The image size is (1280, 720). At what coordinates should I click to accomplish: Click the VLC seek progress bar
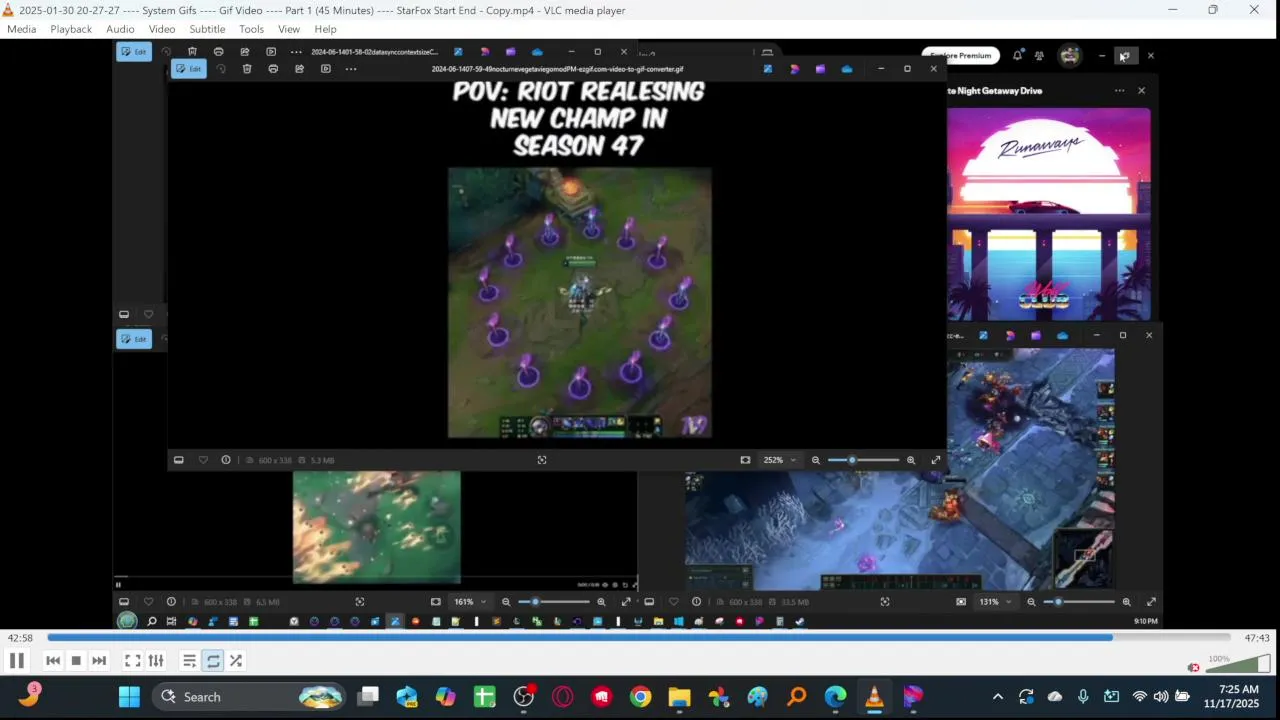pos(639,637)
